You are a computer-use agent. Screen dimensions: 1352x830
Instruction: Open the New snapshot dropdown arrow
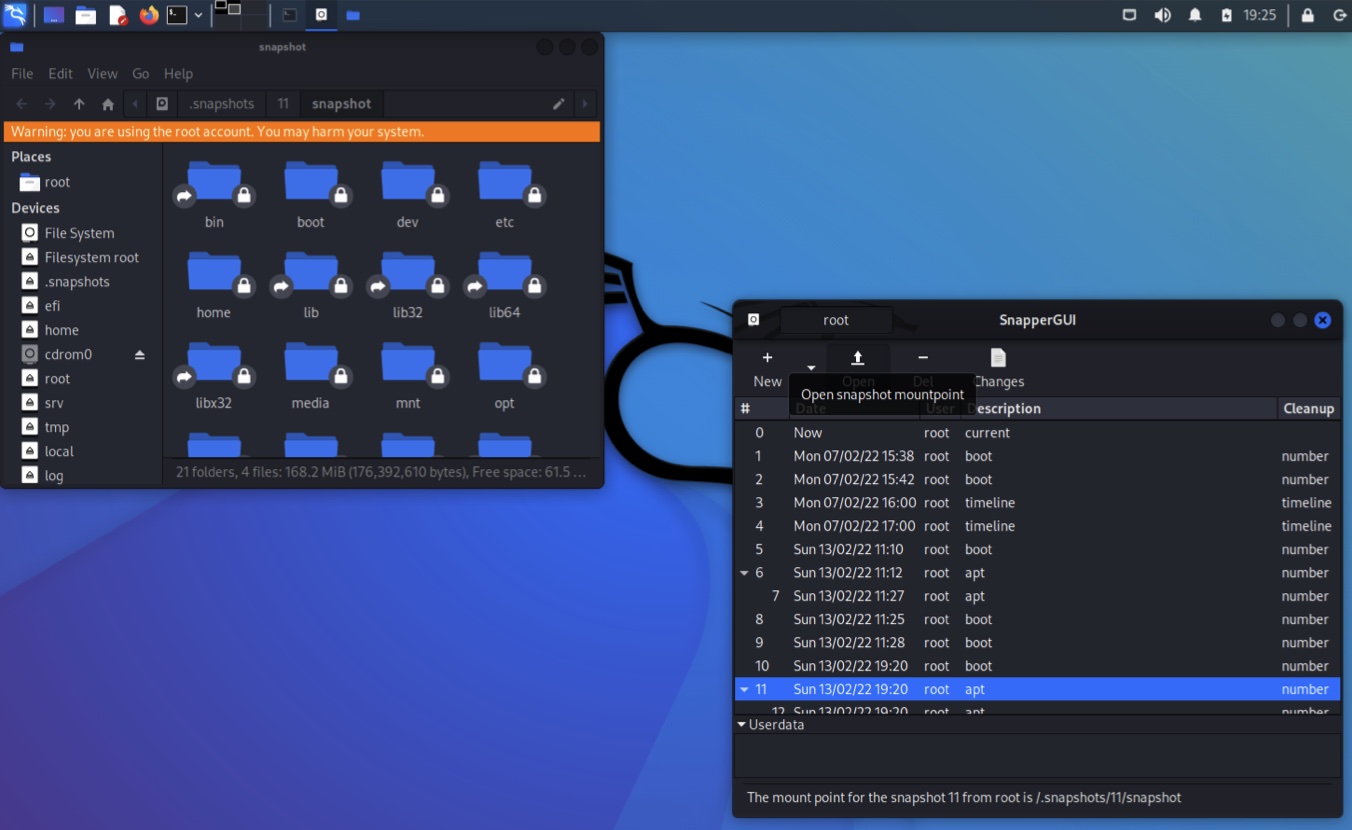pos(811,368)
